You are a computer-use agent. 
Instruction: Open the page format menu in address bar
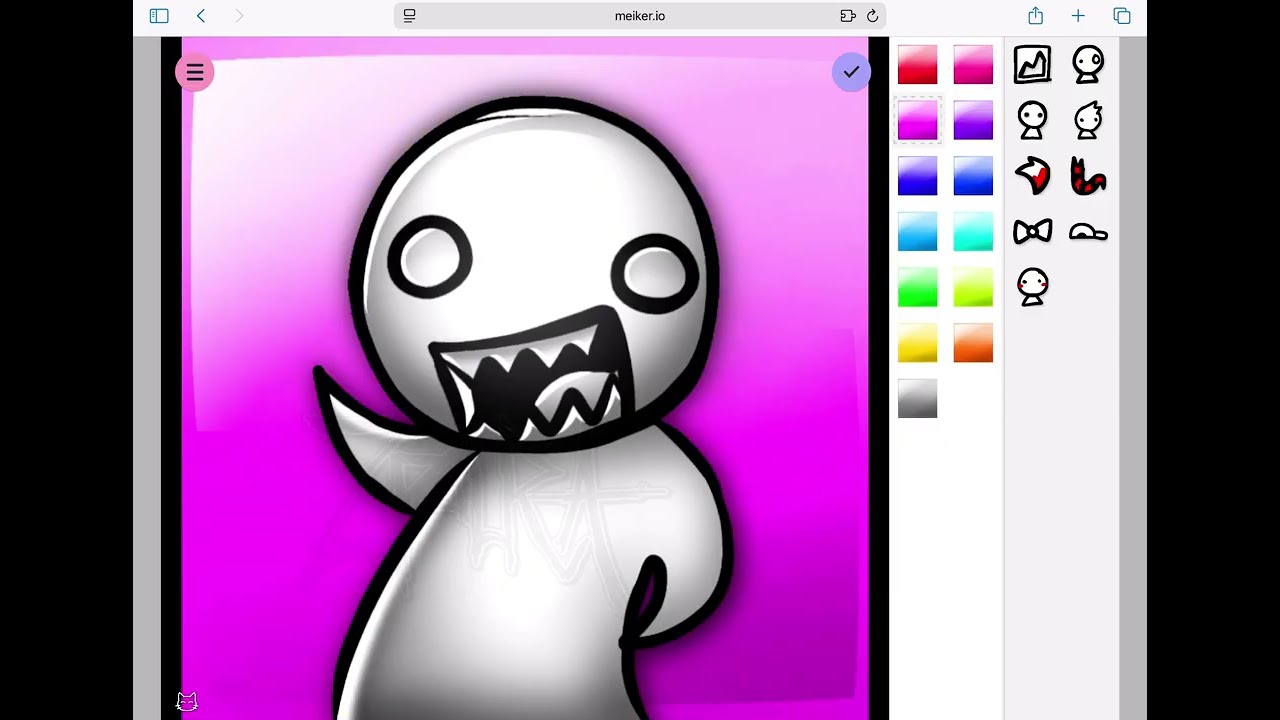[409, 16]
